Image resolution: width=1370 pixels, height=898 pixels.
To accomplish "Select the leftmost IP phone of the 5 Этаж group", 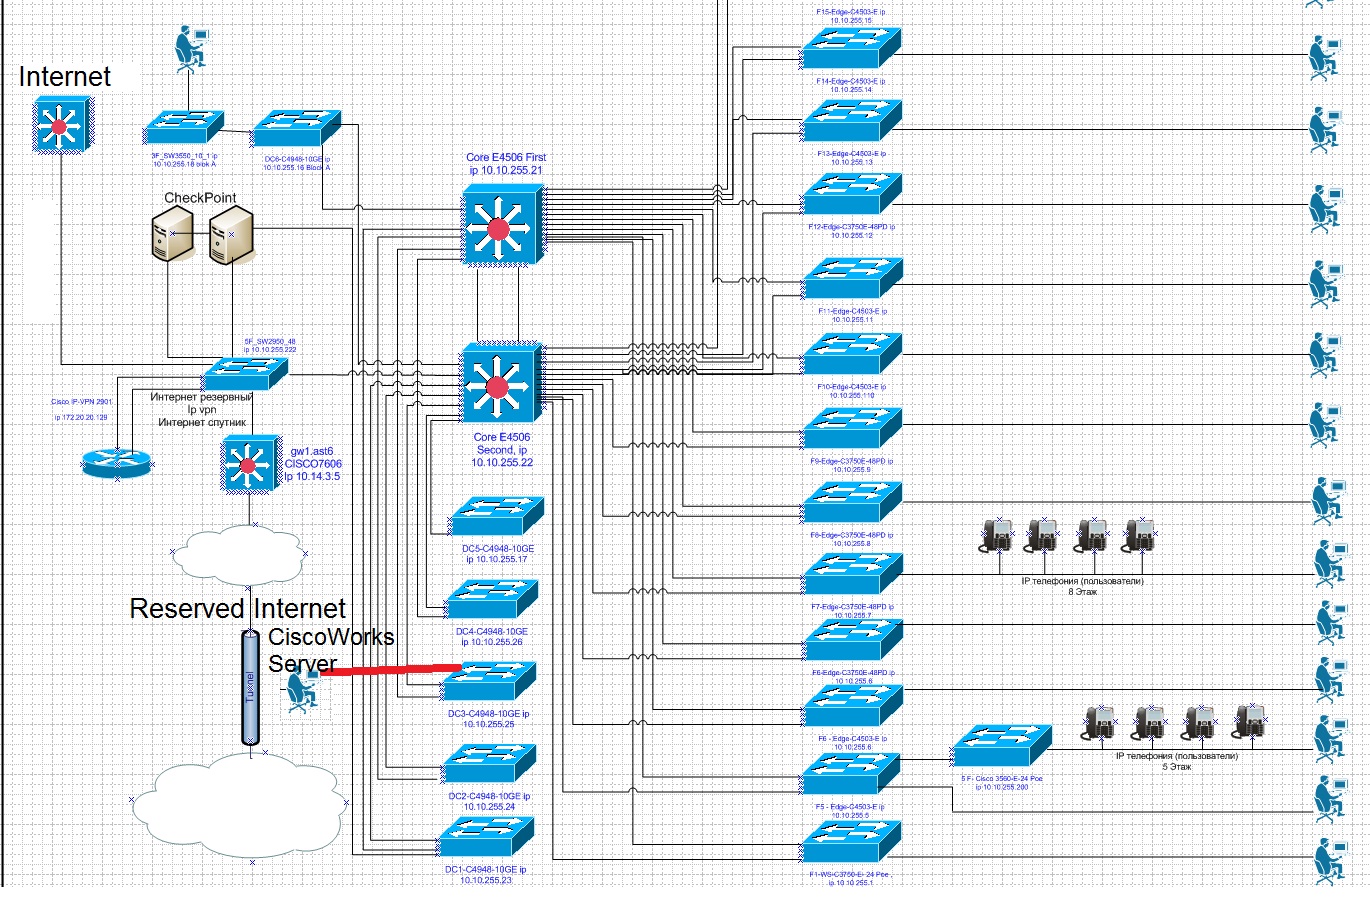I will point(1099,722).
